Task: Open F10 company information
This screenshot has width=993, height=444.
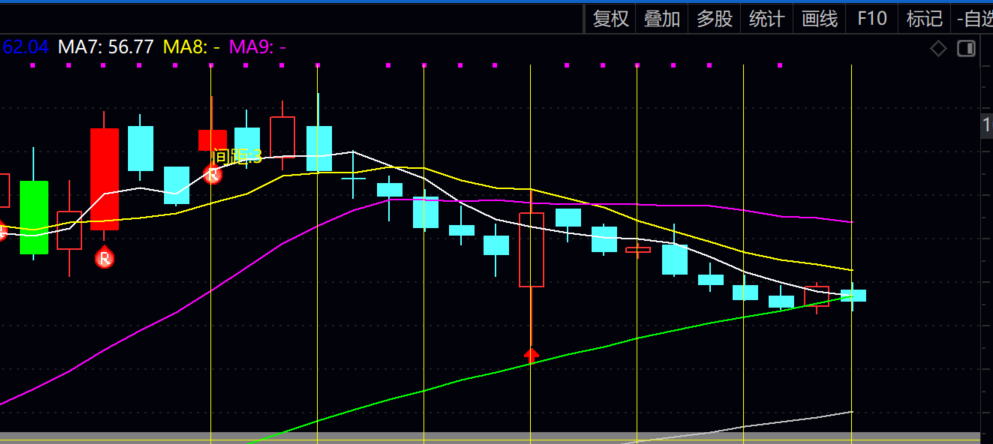Action: (872, 18)
